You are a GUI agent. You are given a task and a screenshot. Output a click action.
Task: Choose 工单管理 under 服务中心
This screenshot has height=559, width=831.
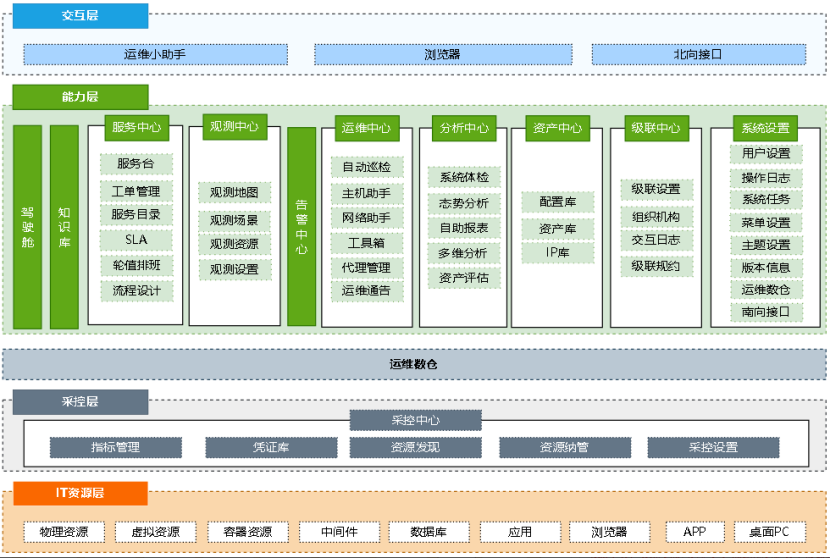coord(136,190)
